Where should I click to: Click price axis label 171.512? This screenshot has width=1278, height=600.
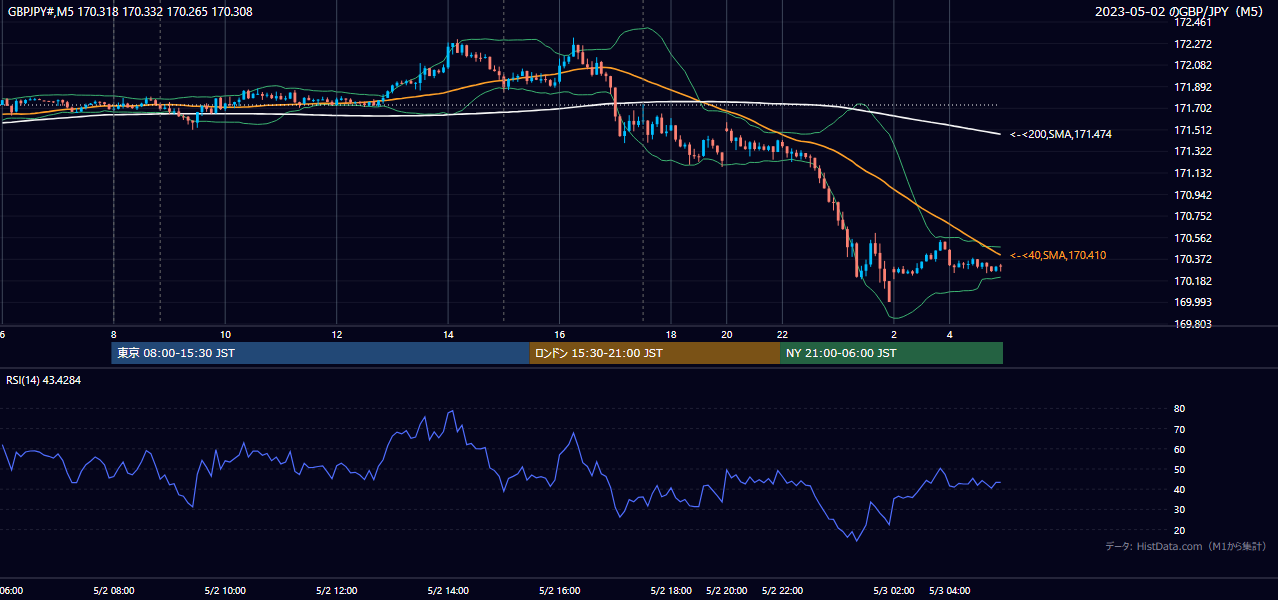(1193, 130)
